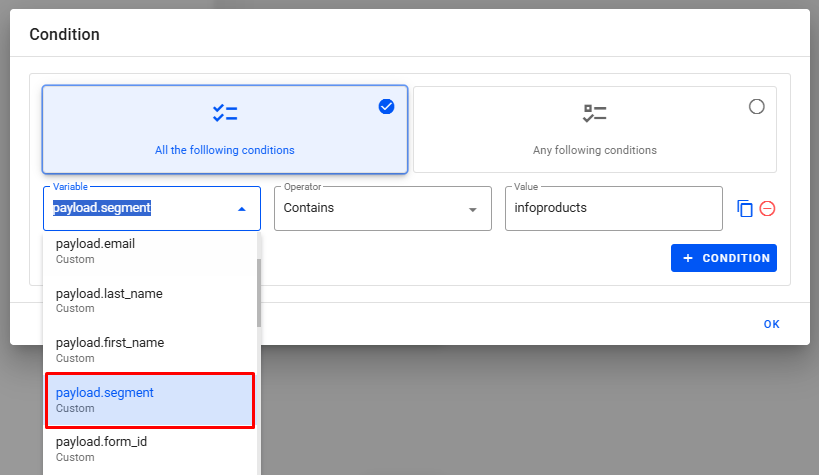
Task: Click the "All the following conditions" label
Action: pos(225,150)
